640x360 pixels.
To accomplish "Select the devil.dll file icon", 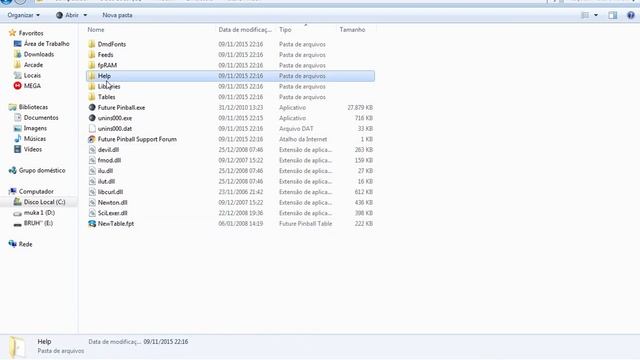I will pyautogui.click(x=92, y=150).
